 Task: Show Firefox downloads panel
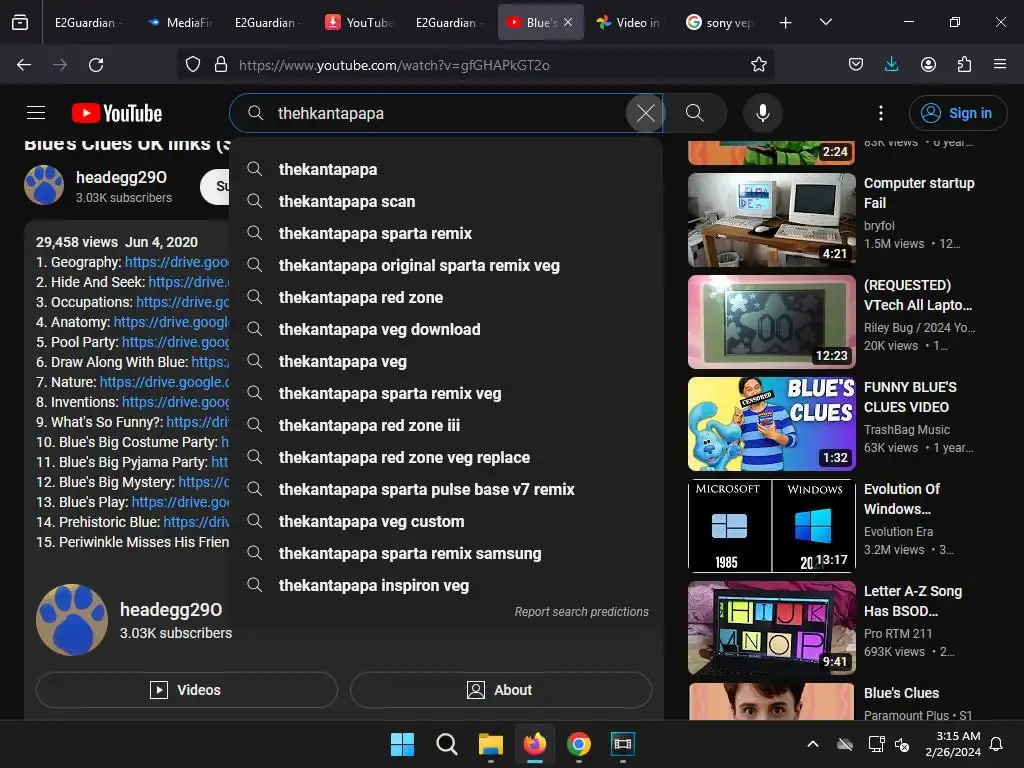coord(891,65)
